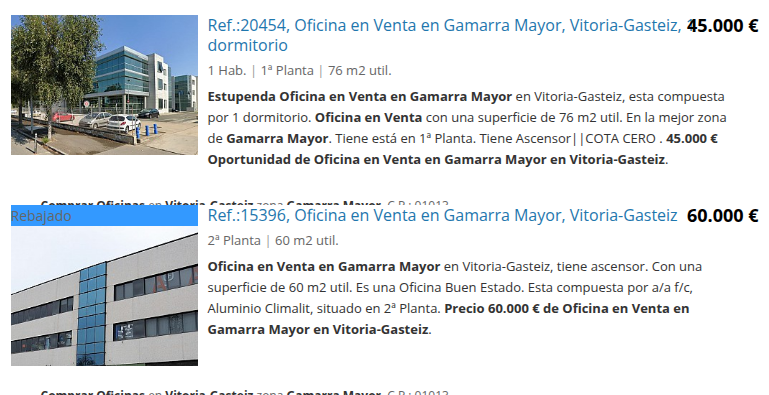The height and width of the screenshot is (395, 769).
Task: Open listing Ref.:20454 Oficina en Venta title link
Action: pos(444,35)
